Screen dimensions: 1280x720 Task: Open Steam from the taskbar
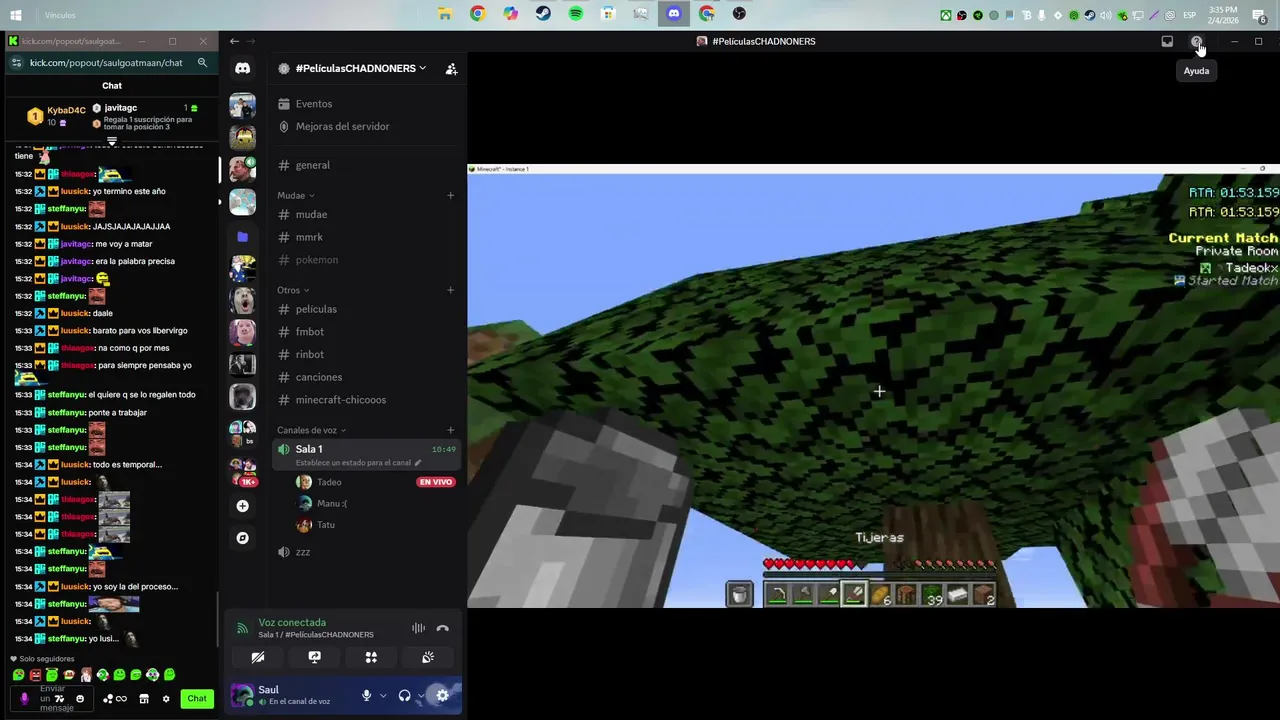pos(542,14)
